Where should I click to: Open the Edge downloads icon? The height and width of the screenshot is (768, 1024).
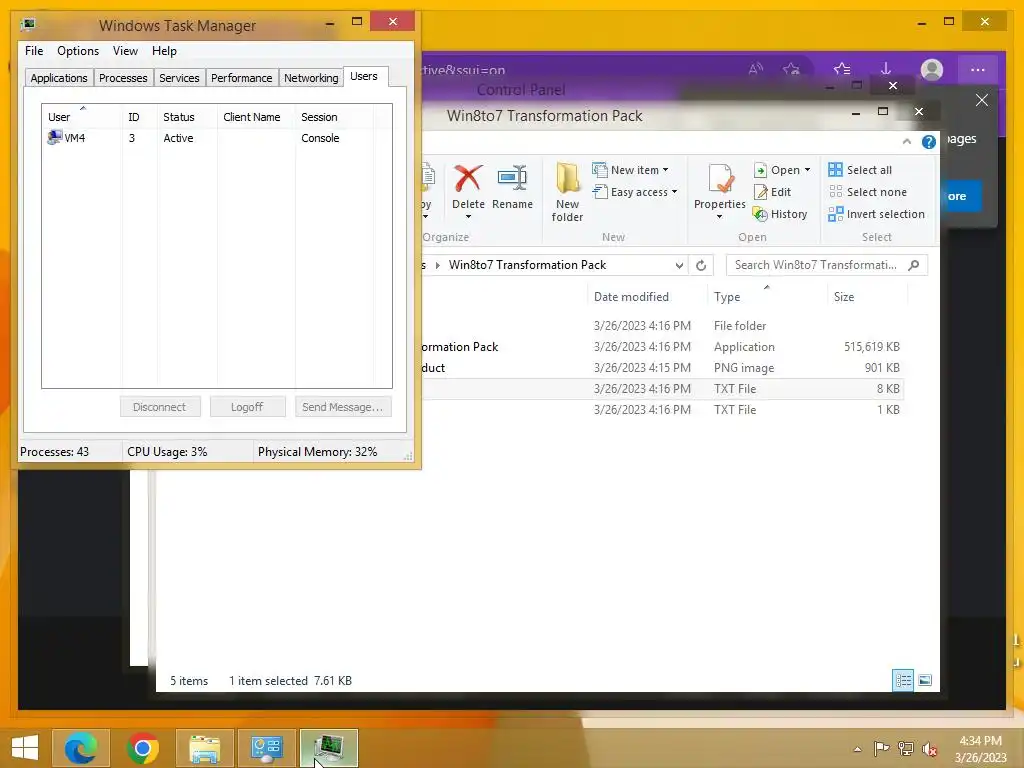click(886, 69)
